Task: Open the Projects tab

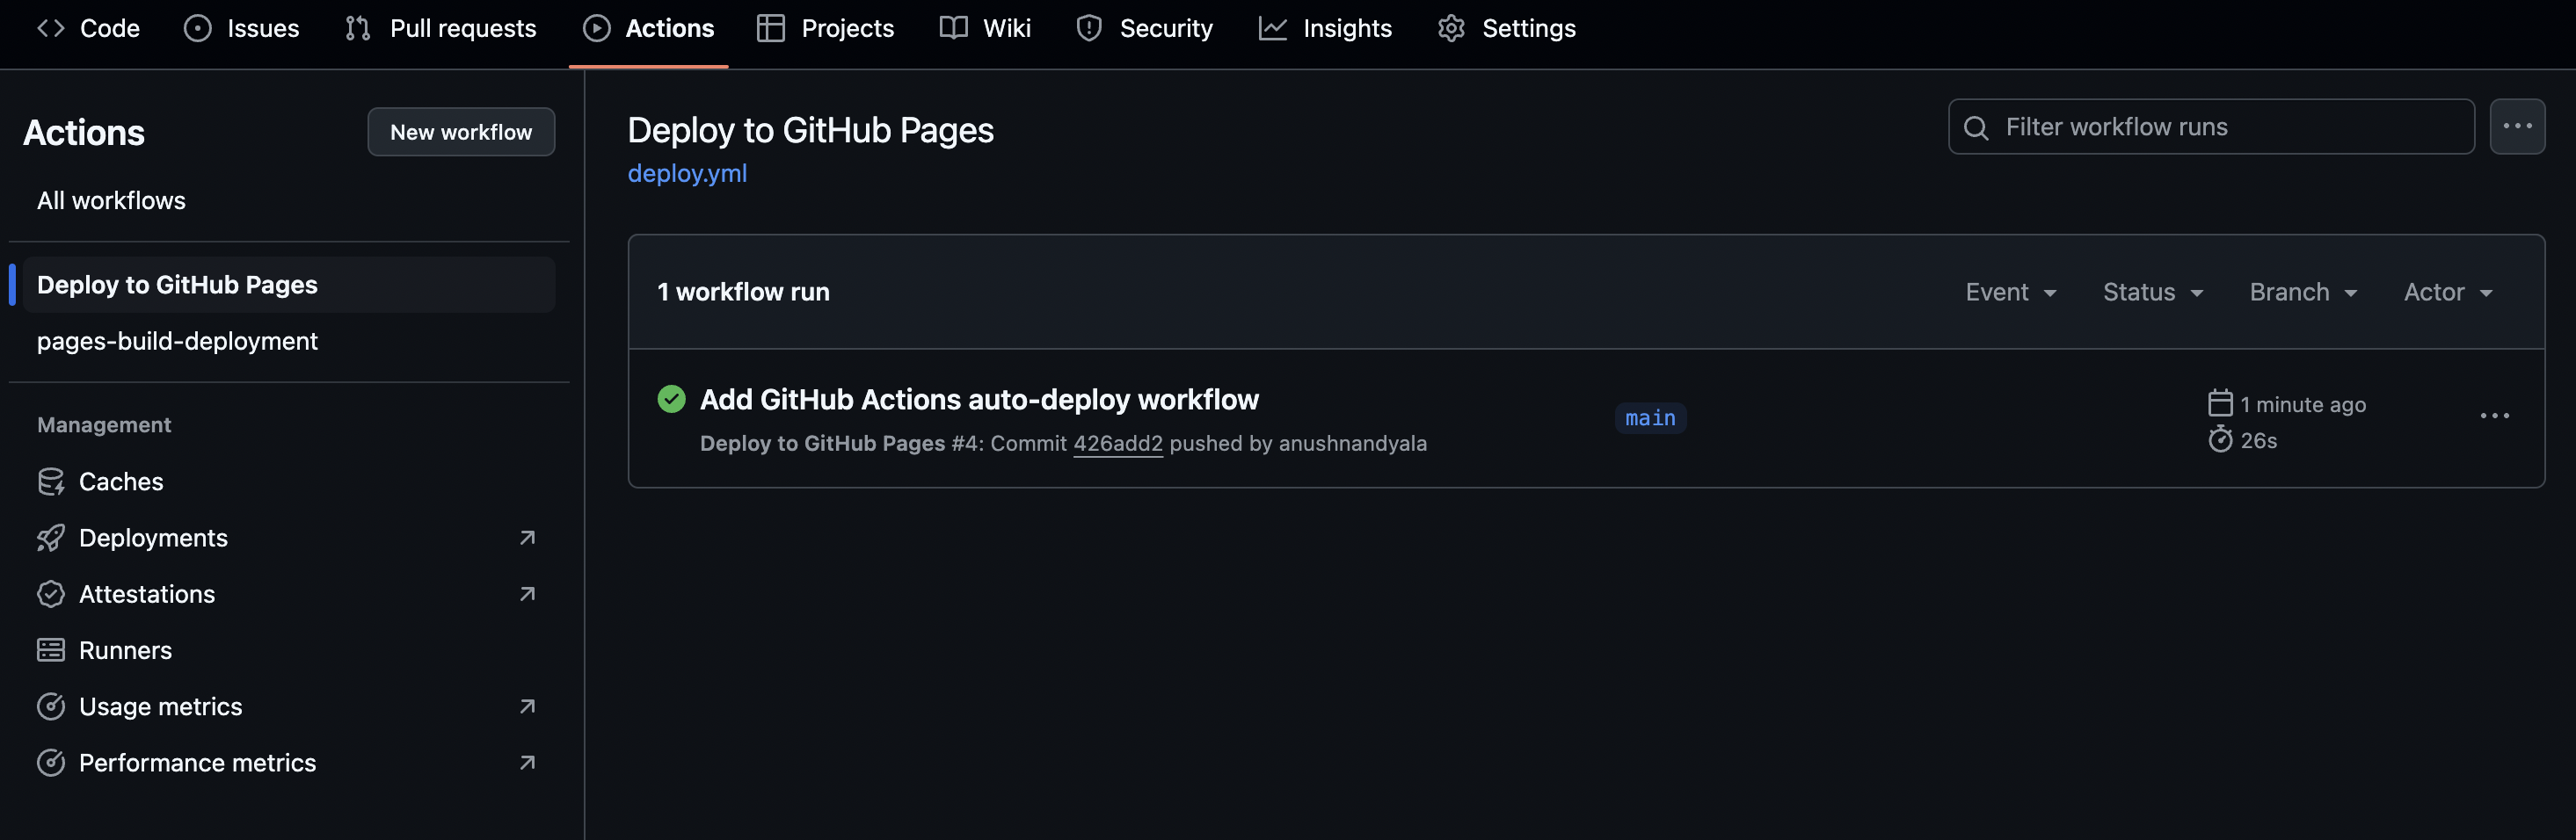Action: click(825, 28)
